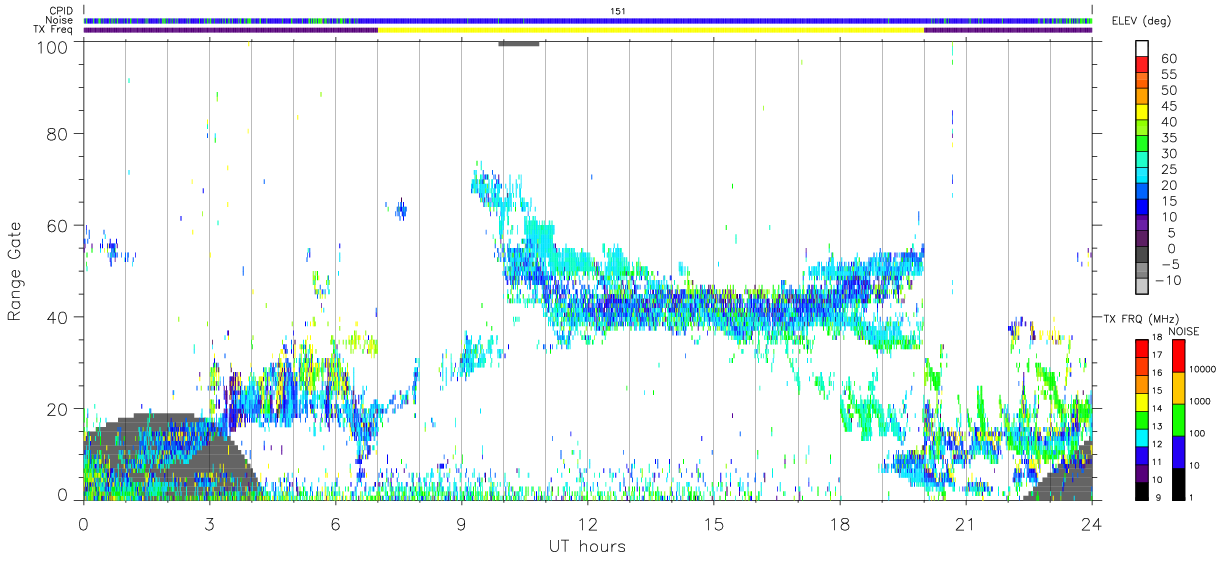Pick the cyan 12–13 segment of TX FRQ colorbar
The image size is (1228, 567).
[1143, 438]
